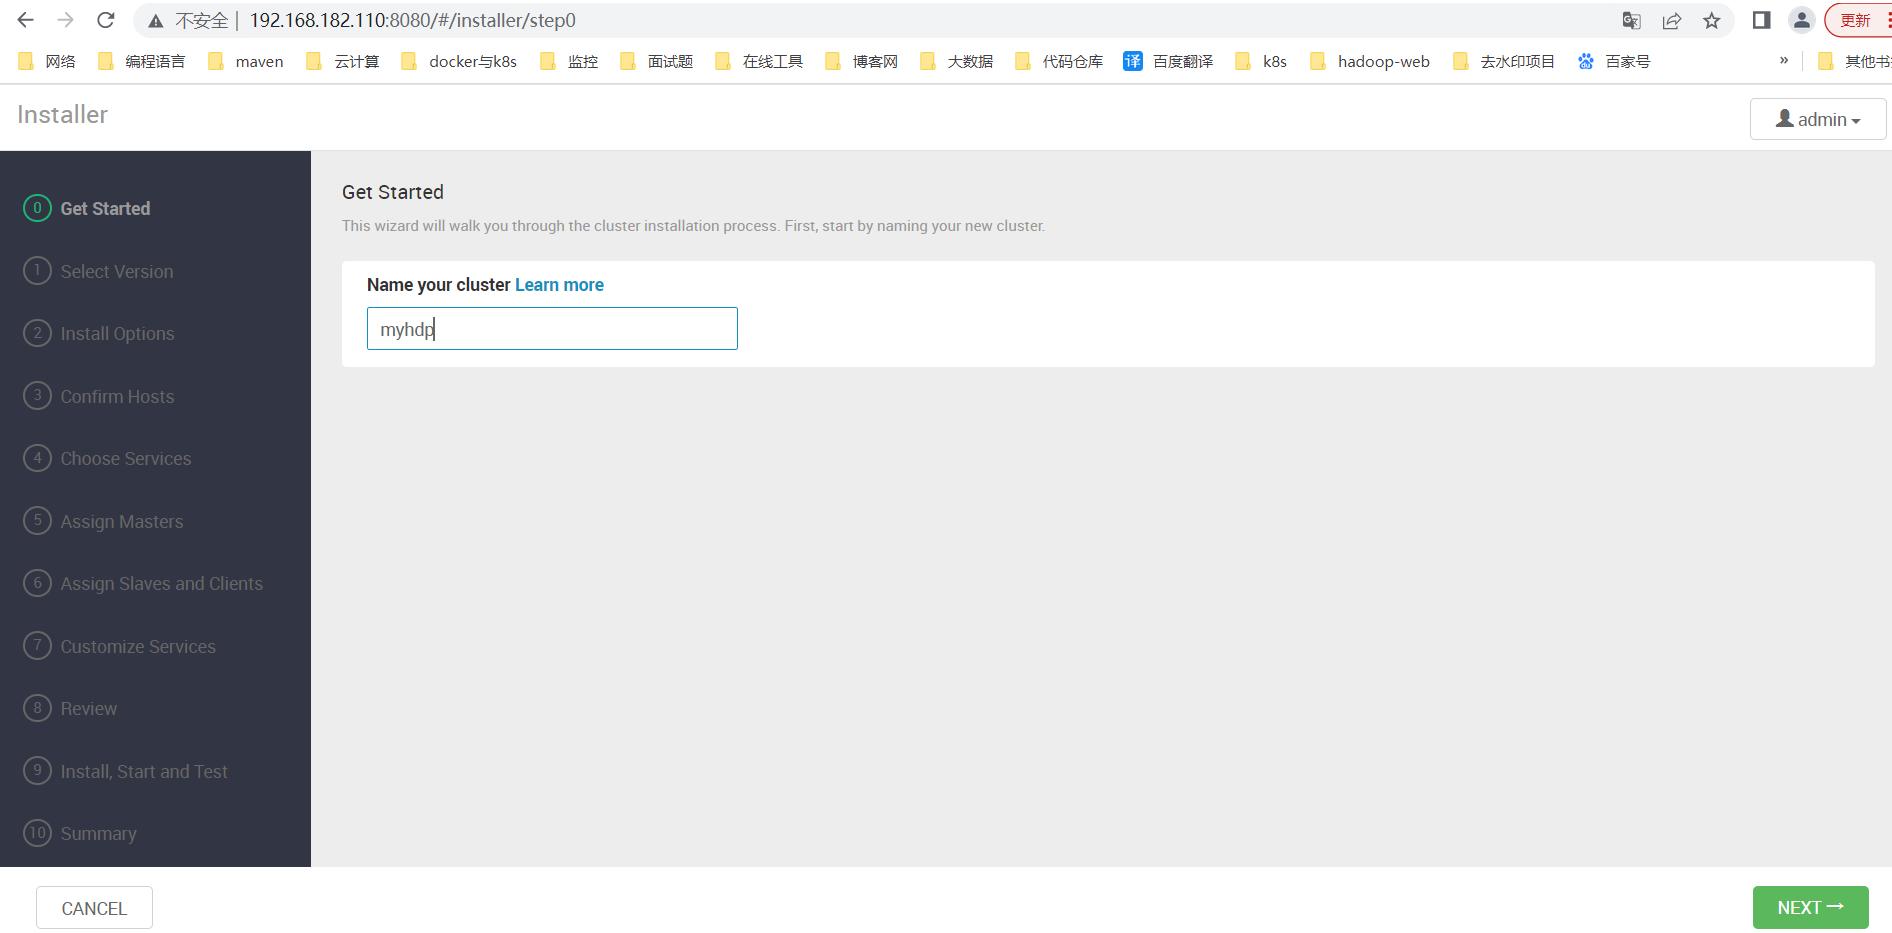Open the 大数据 bookmark folder
Screen dimensions: 1892x933
(956, 61)
